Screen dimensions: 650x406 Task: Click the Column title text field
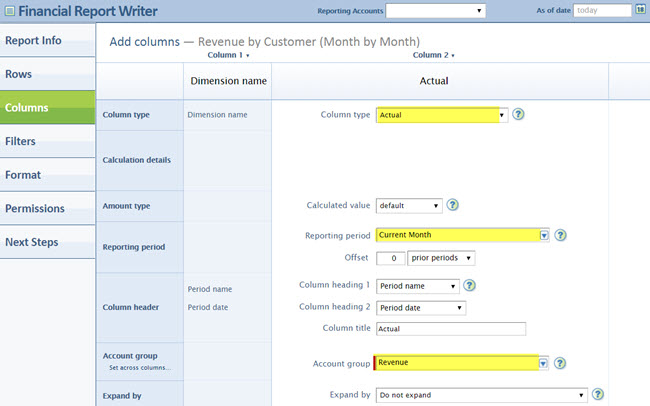[x=450, y=329]
